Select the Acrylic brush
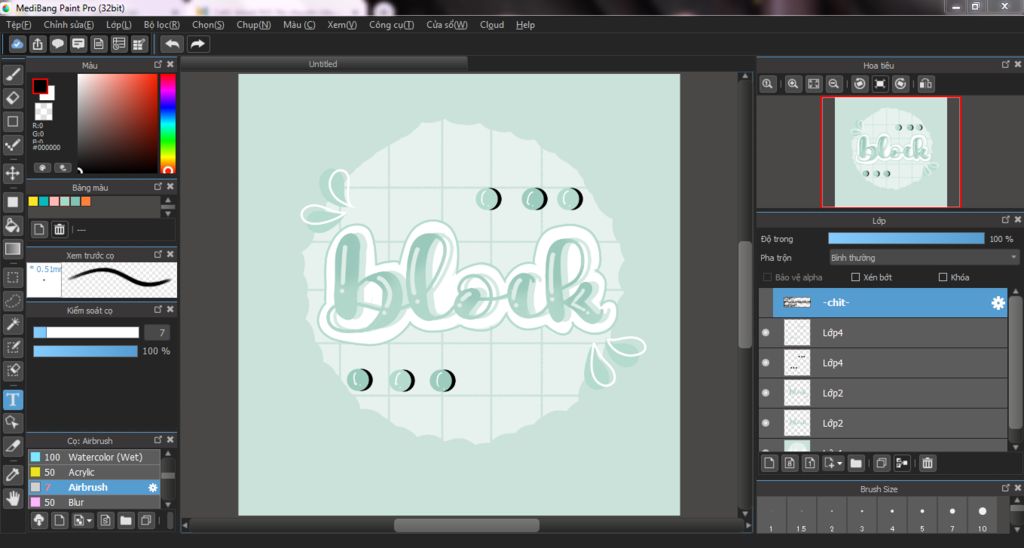The height and width of the screenshot is (548, 1024). point(94,472)
